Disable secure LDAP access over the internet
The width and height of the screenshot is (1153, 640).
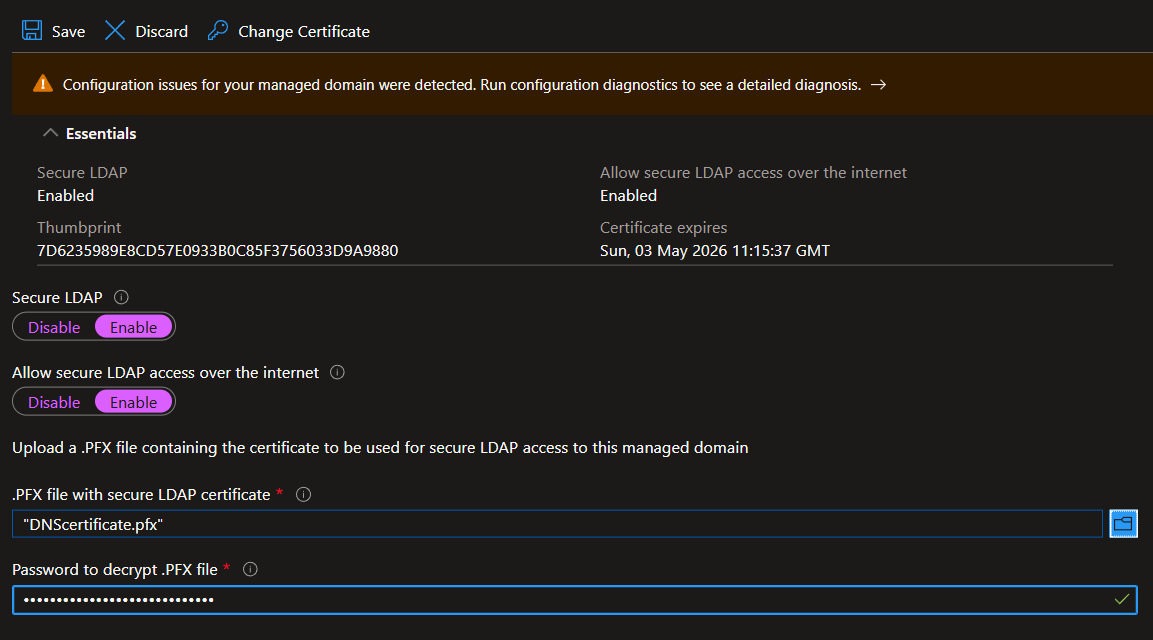tap(54, 402)
